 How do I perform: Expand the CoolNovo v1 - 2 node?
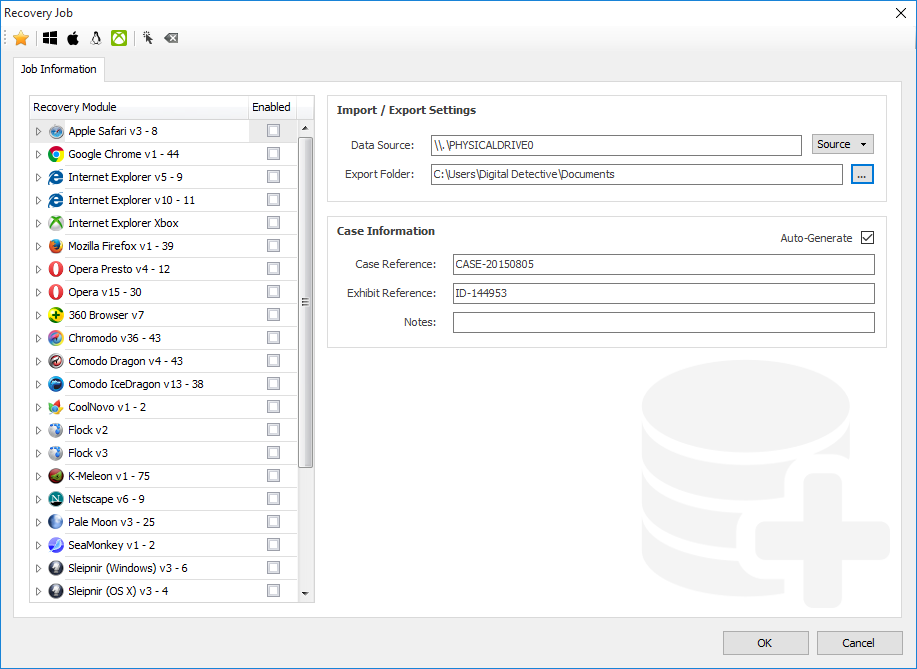pyautogui.click(x=38, y=407)
